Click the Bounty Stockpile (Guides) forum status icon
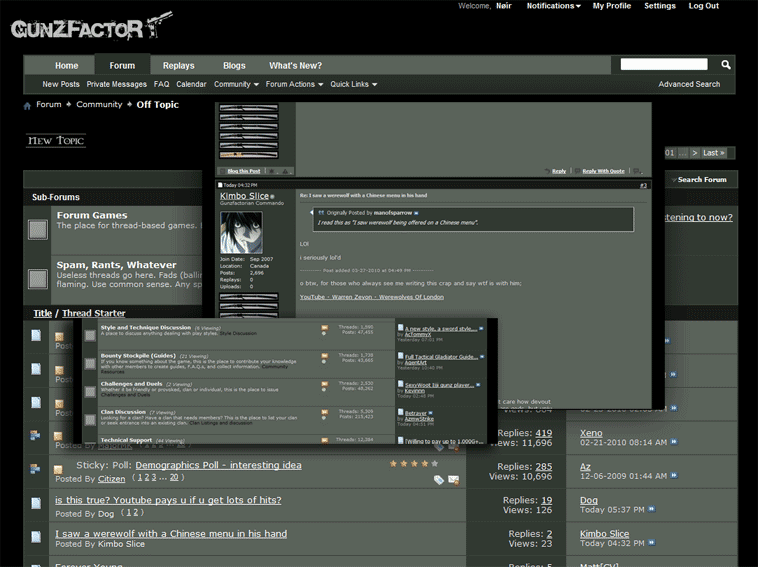The width and height of the screenshot is (758, 567). click(x=90, y=363)
